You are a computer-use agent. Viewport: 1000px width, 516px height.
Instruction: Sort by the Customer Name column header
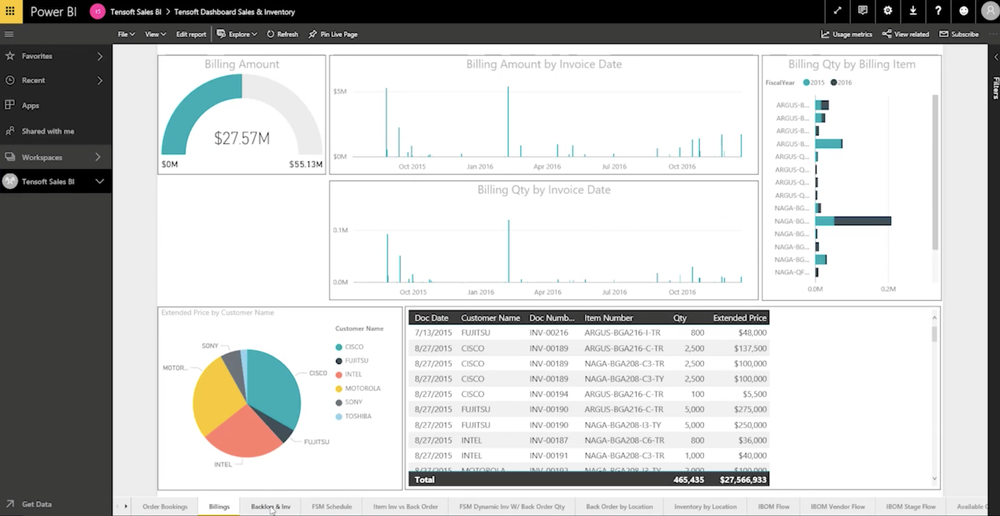(x=490, y=318)
